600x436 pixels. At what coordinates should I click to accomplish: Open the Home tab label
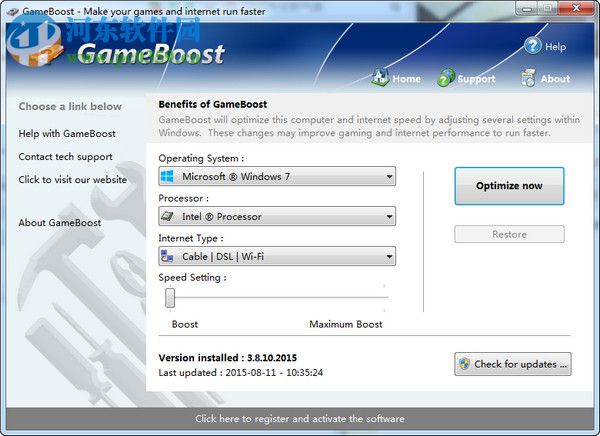(406, 79)
